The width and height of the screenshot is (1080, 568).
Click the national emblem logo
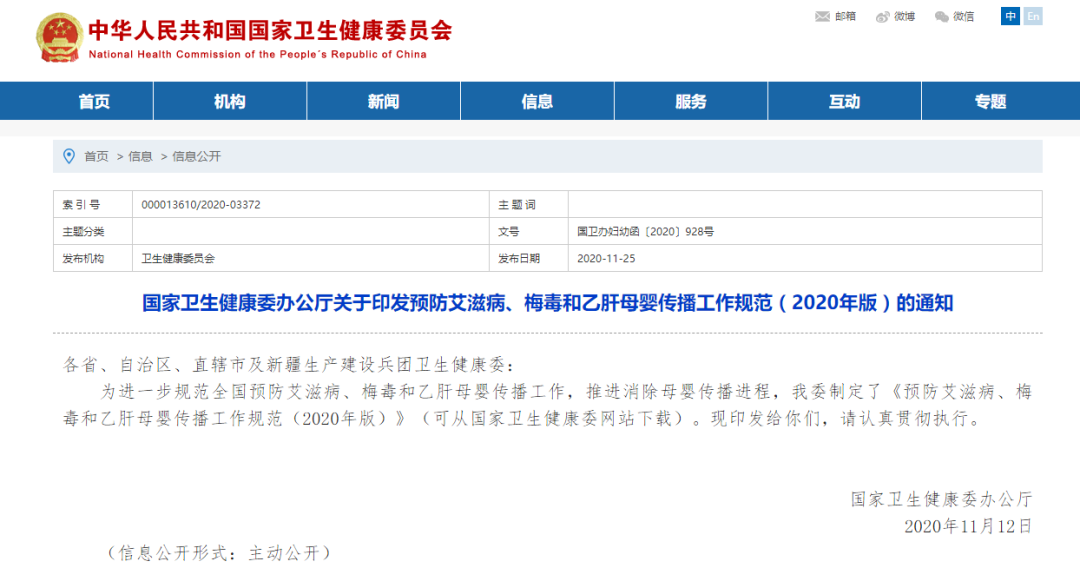coord(59,37)
